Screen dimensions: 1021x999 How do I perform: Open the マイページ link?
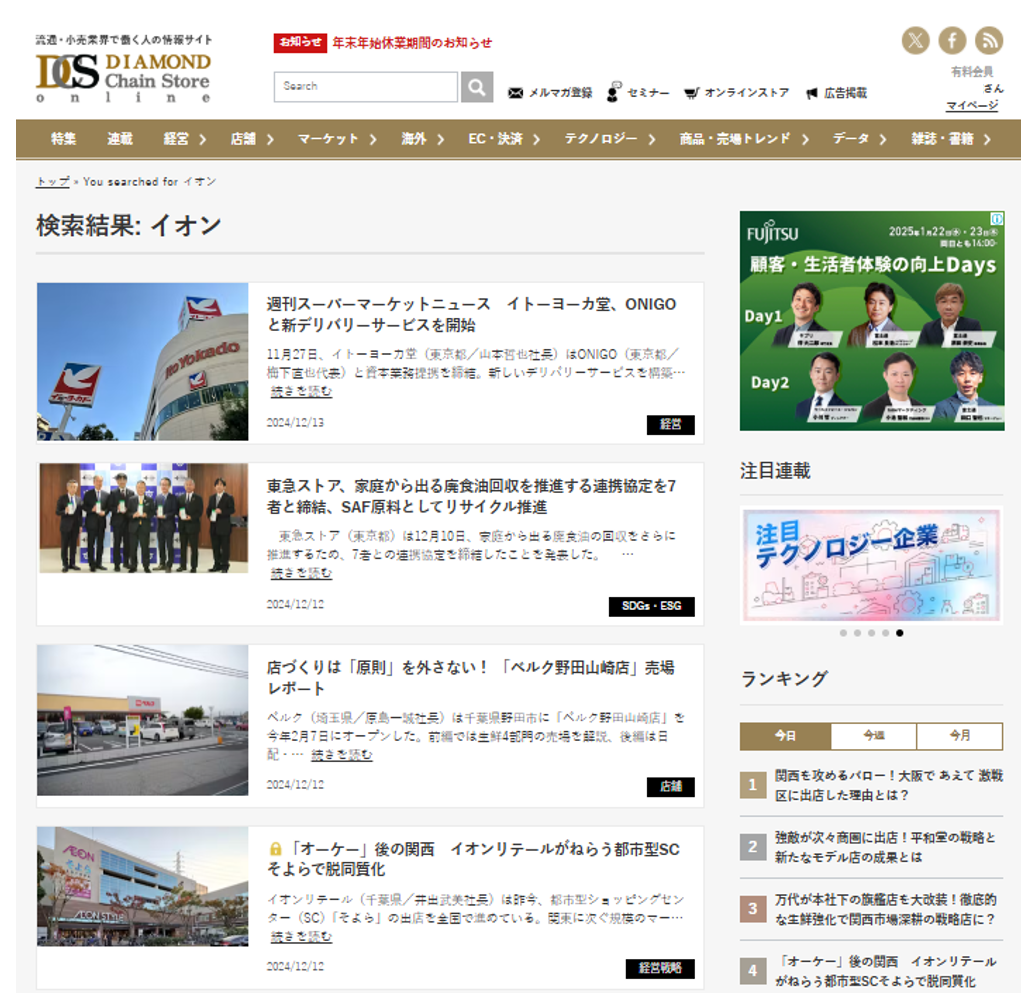pyautogui.click(x=972, y=105)
